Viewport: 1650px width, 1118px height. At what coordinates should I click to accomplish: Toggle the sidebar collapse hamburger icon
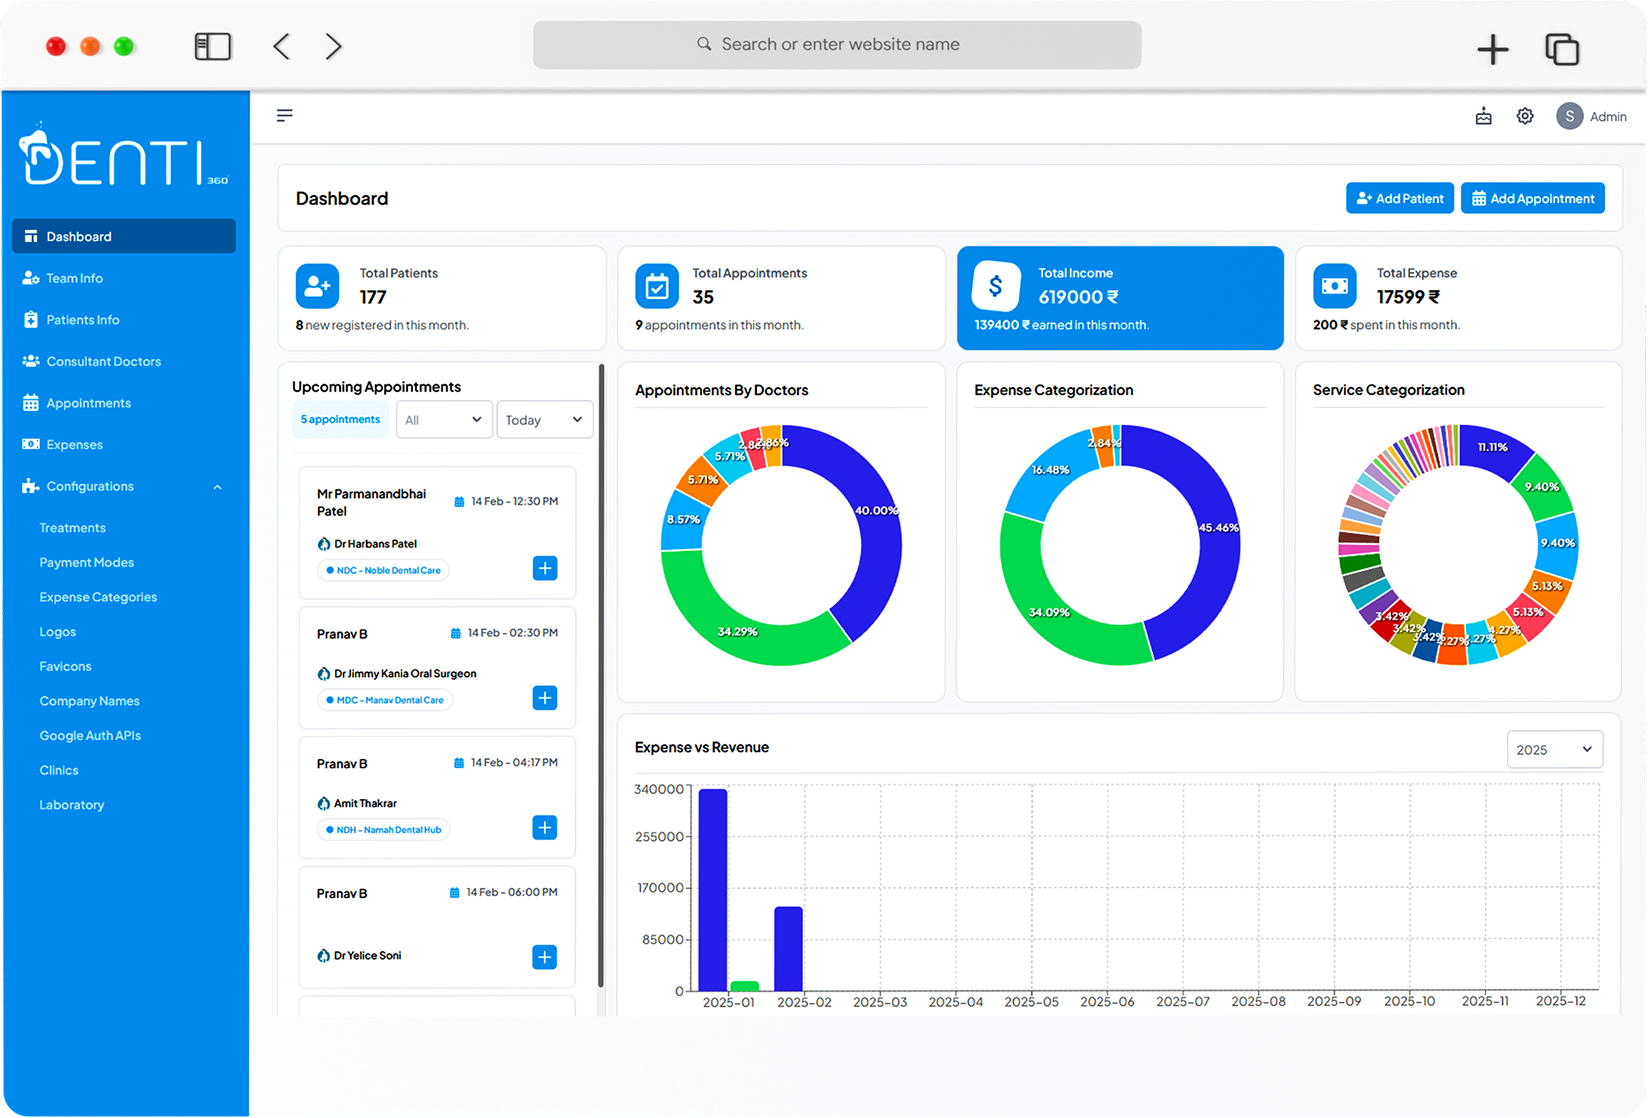(x=285, y=116)
